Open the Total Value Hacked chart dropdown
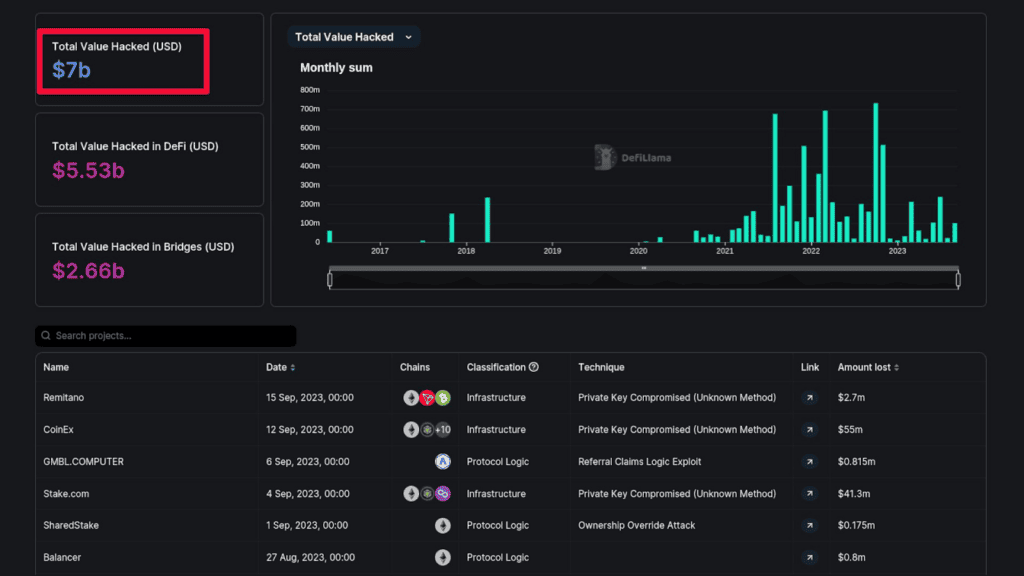 tap(353, 37)
